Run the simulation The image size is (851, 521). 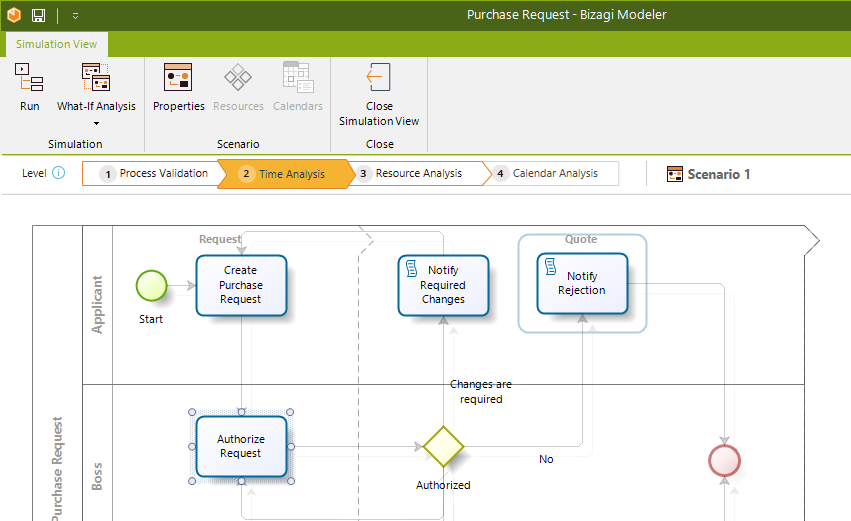coord(29,87)
